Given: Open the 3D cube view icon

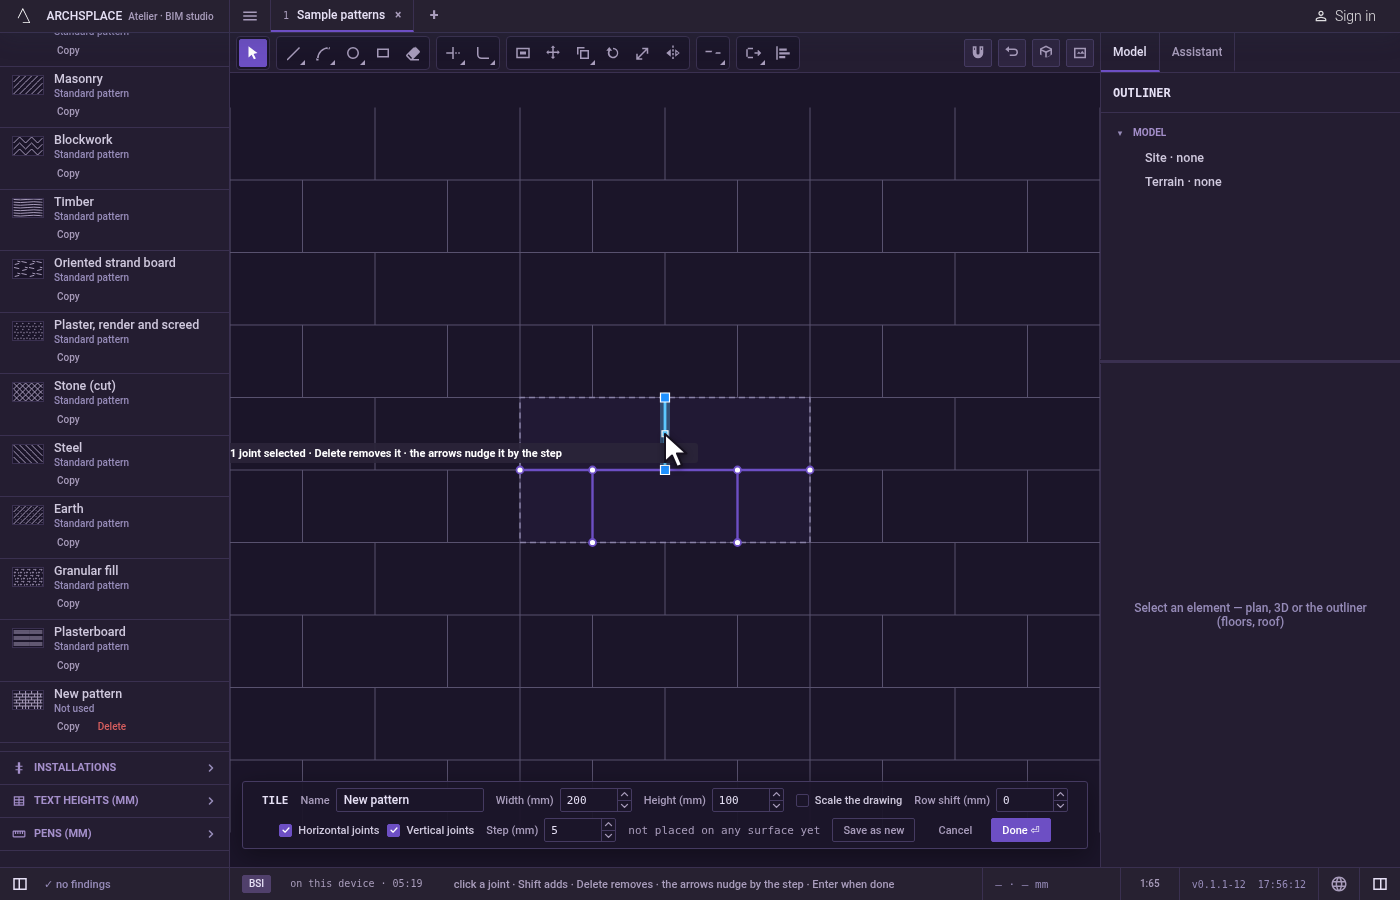Looking at the screenshot, I should point(1046,53).
